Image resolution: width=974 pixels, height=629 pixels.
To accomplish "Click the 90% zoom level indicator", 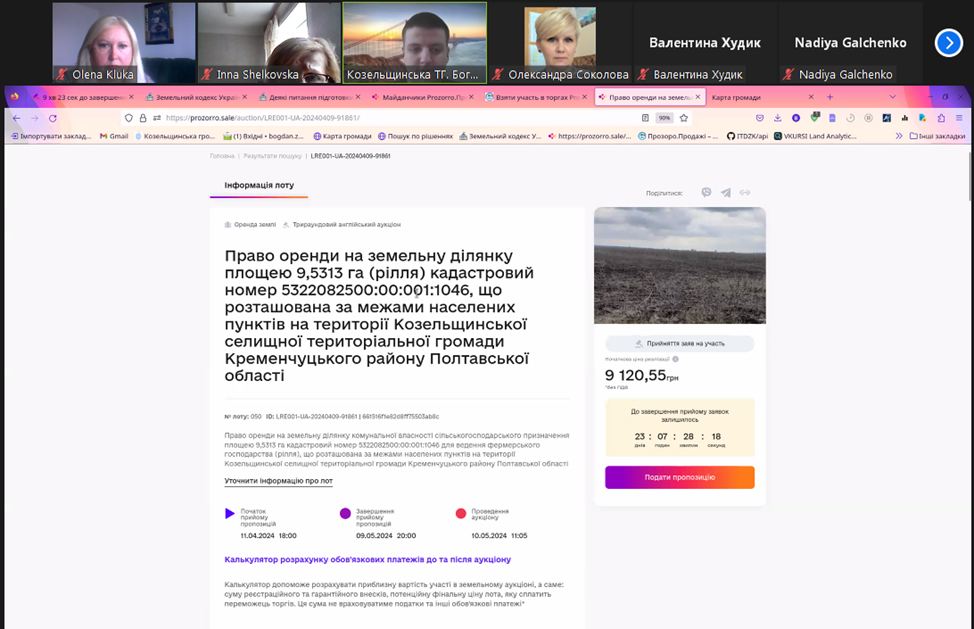I will pos(665,118).
